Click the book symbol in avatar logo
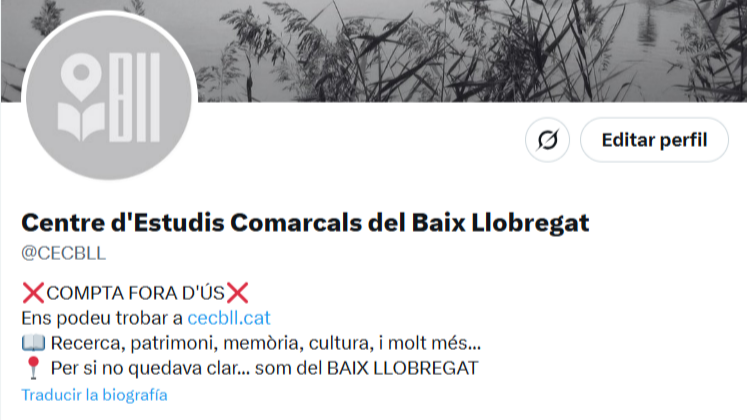 [x=81, y=122]
